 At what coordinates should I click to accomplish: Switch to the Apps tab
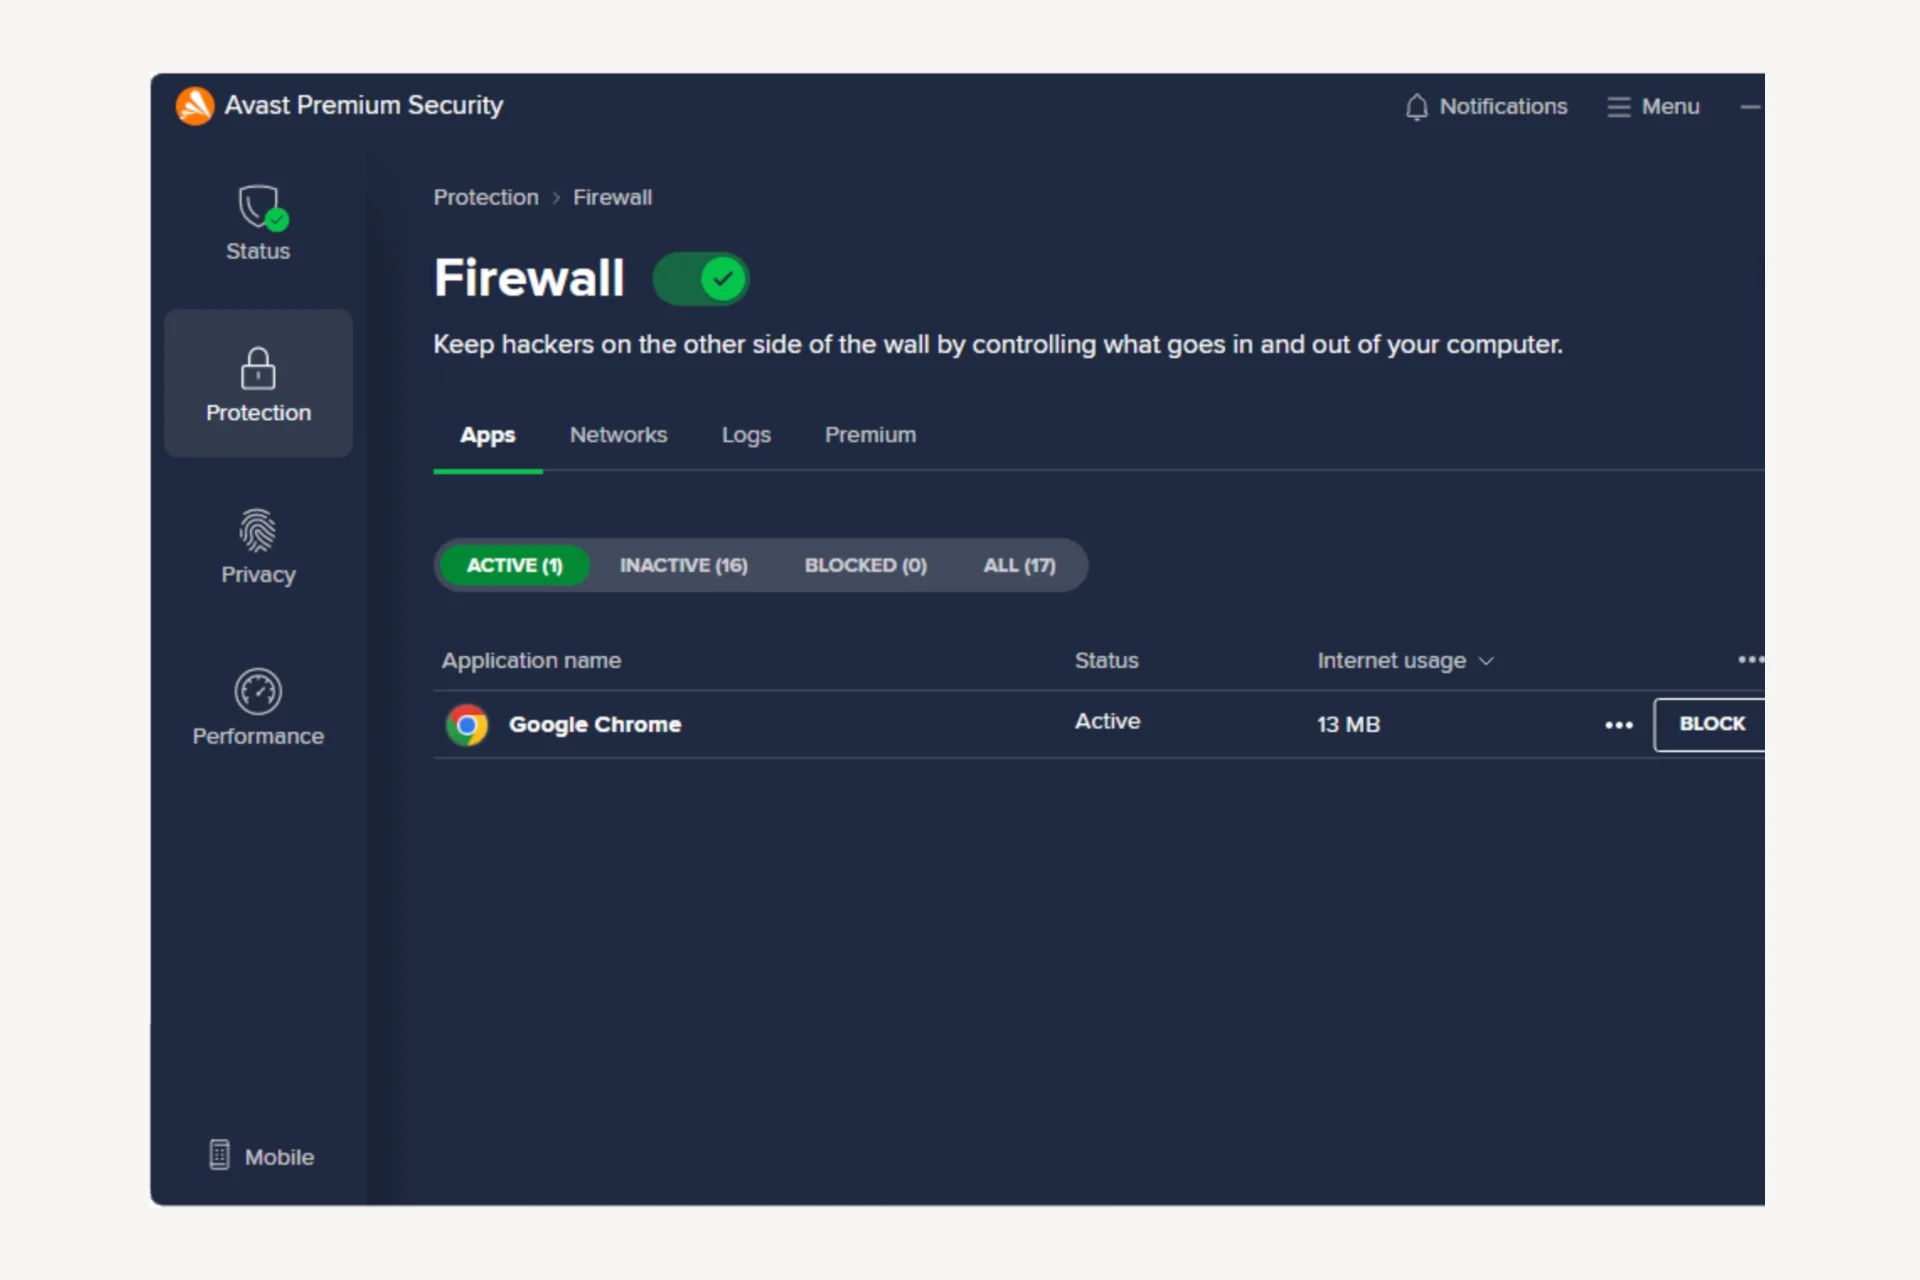tap(488, 435)
